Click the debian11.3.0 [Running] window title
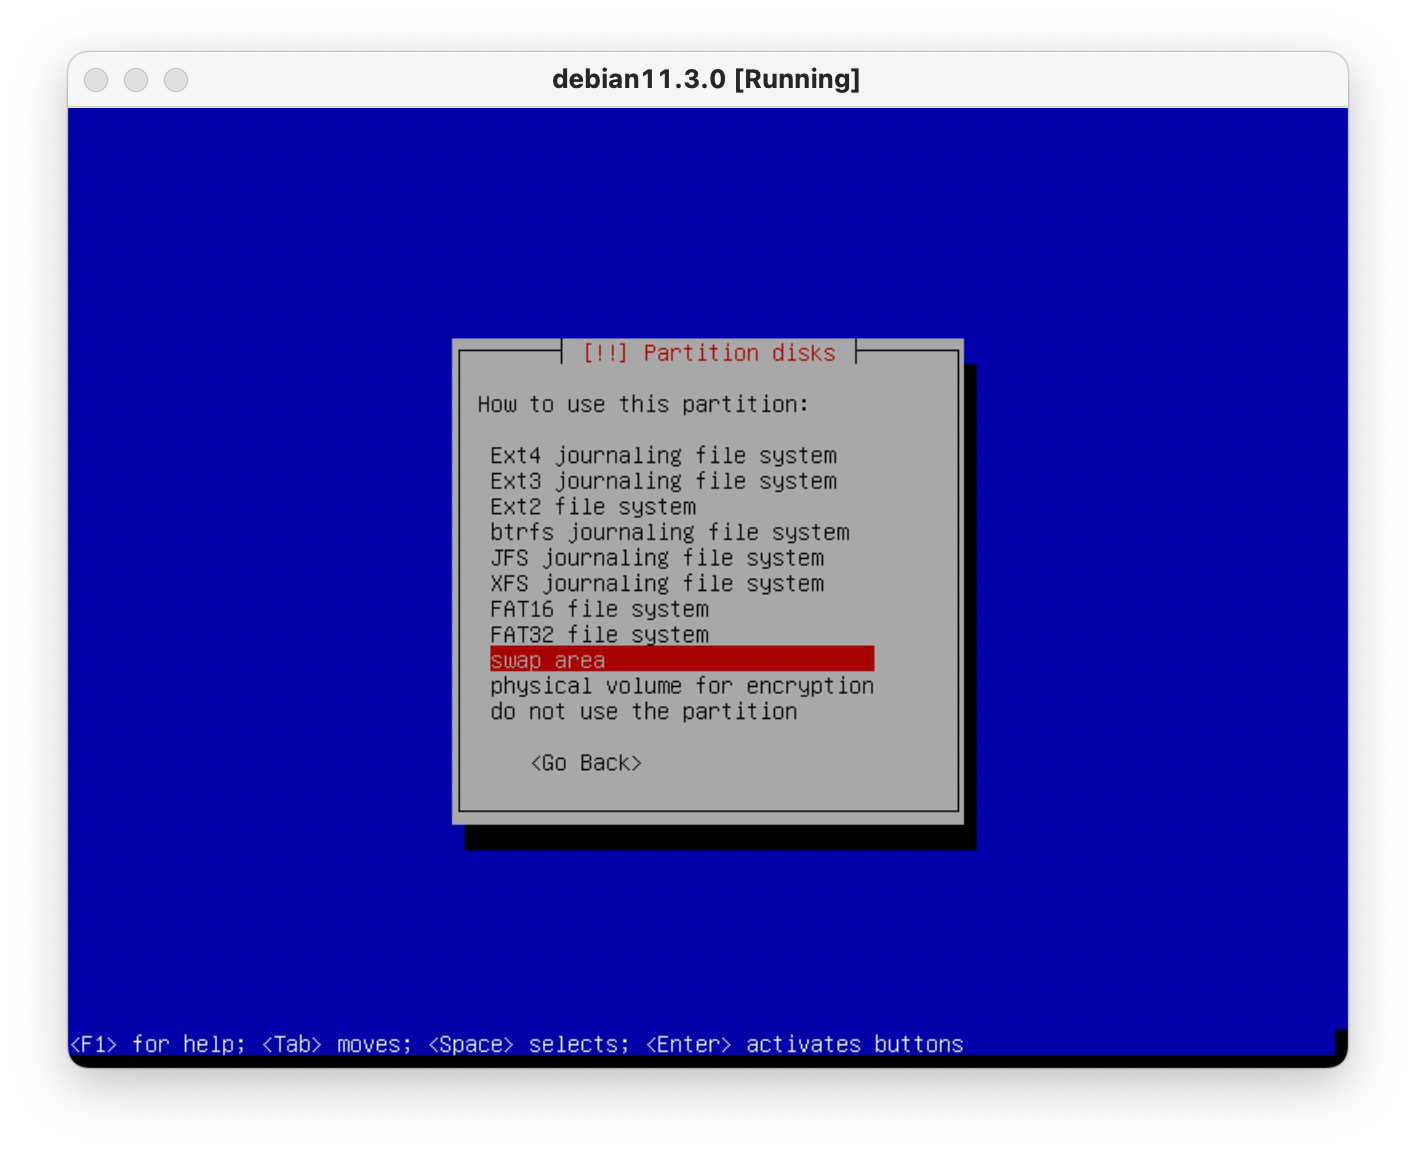The width and height of the screenshot is (1416, 1152). 706,80
